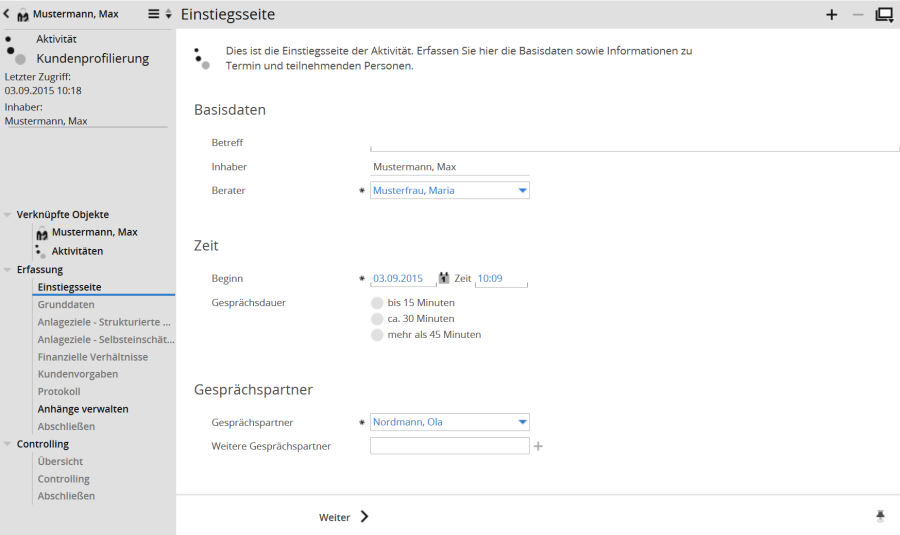Image resolution: width=900 pixels, height=535 pixels.
Task: Click the window layout icon top-right
Action: 884,14
